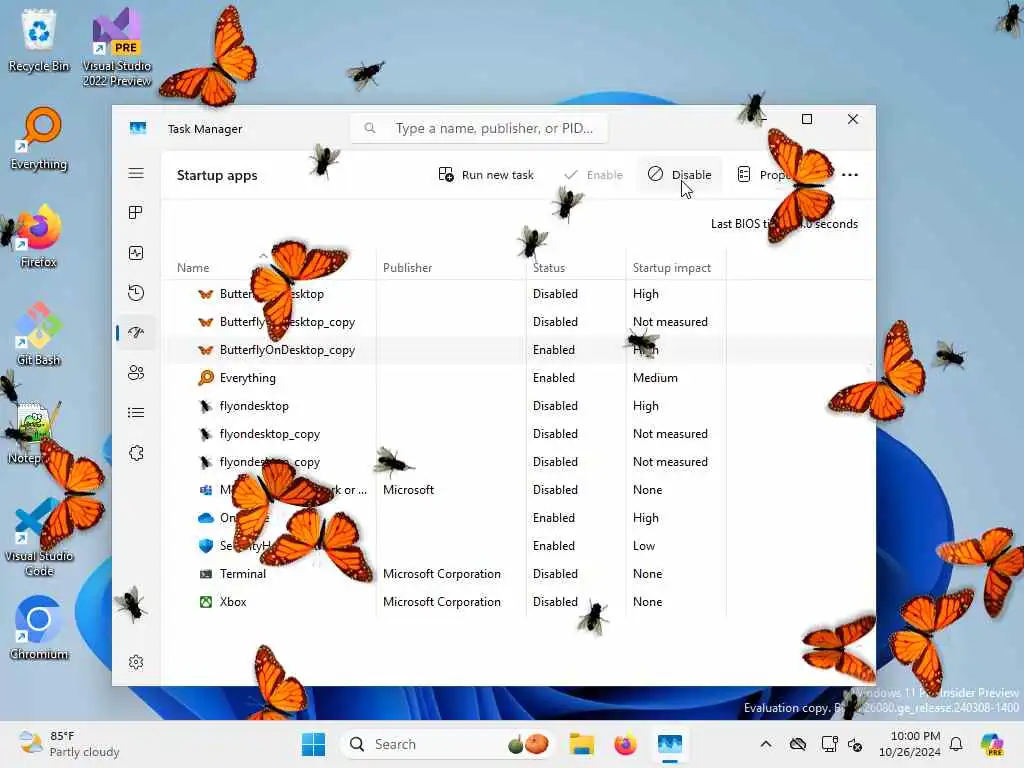Click the taskbar Search box
Screen dimensions: 1024x768
pyautogui.click(x=446, y=744)
